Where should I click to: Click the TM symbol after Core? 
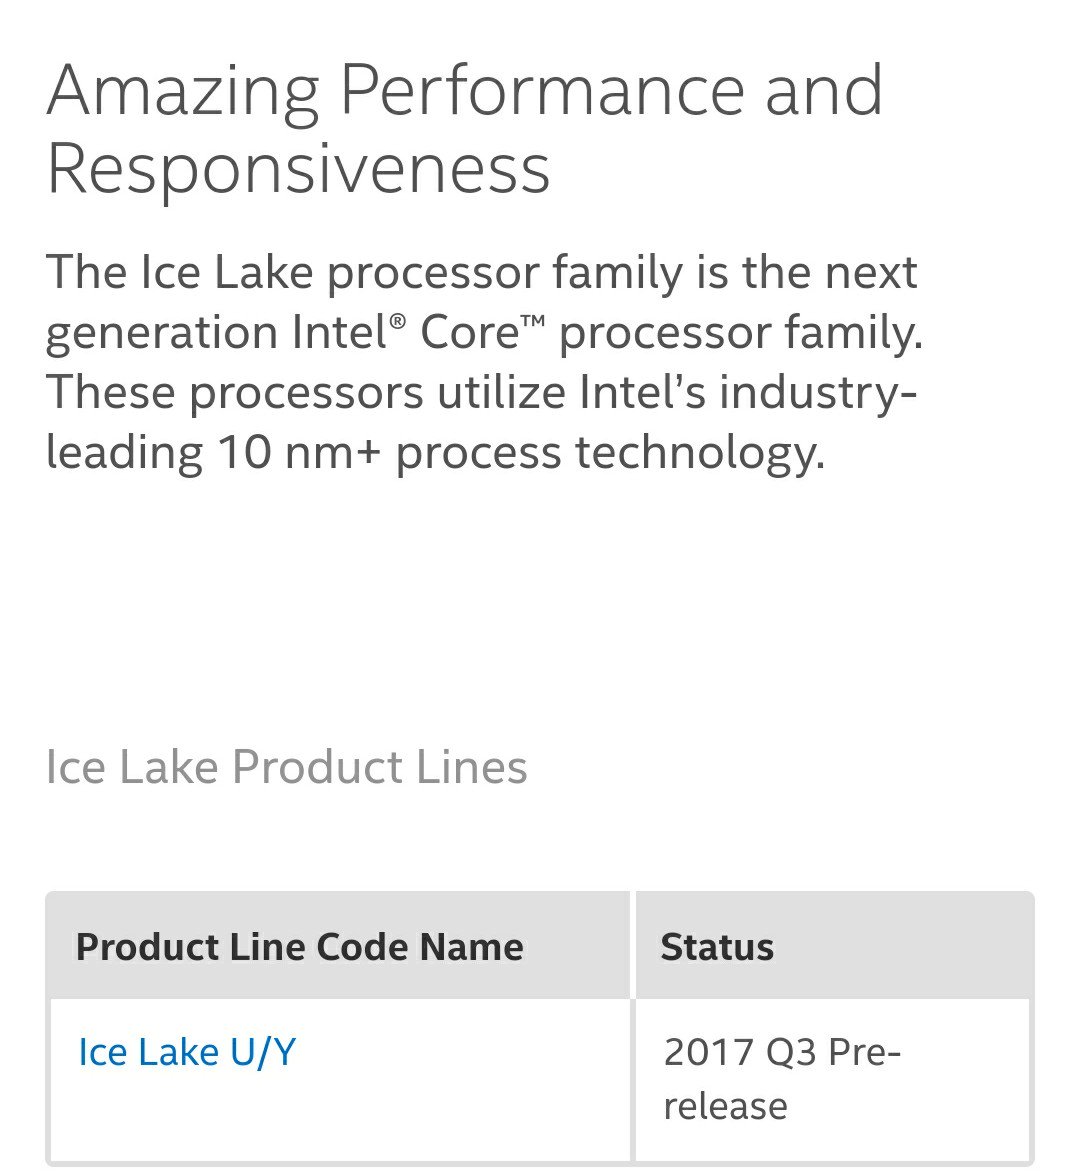532,322
